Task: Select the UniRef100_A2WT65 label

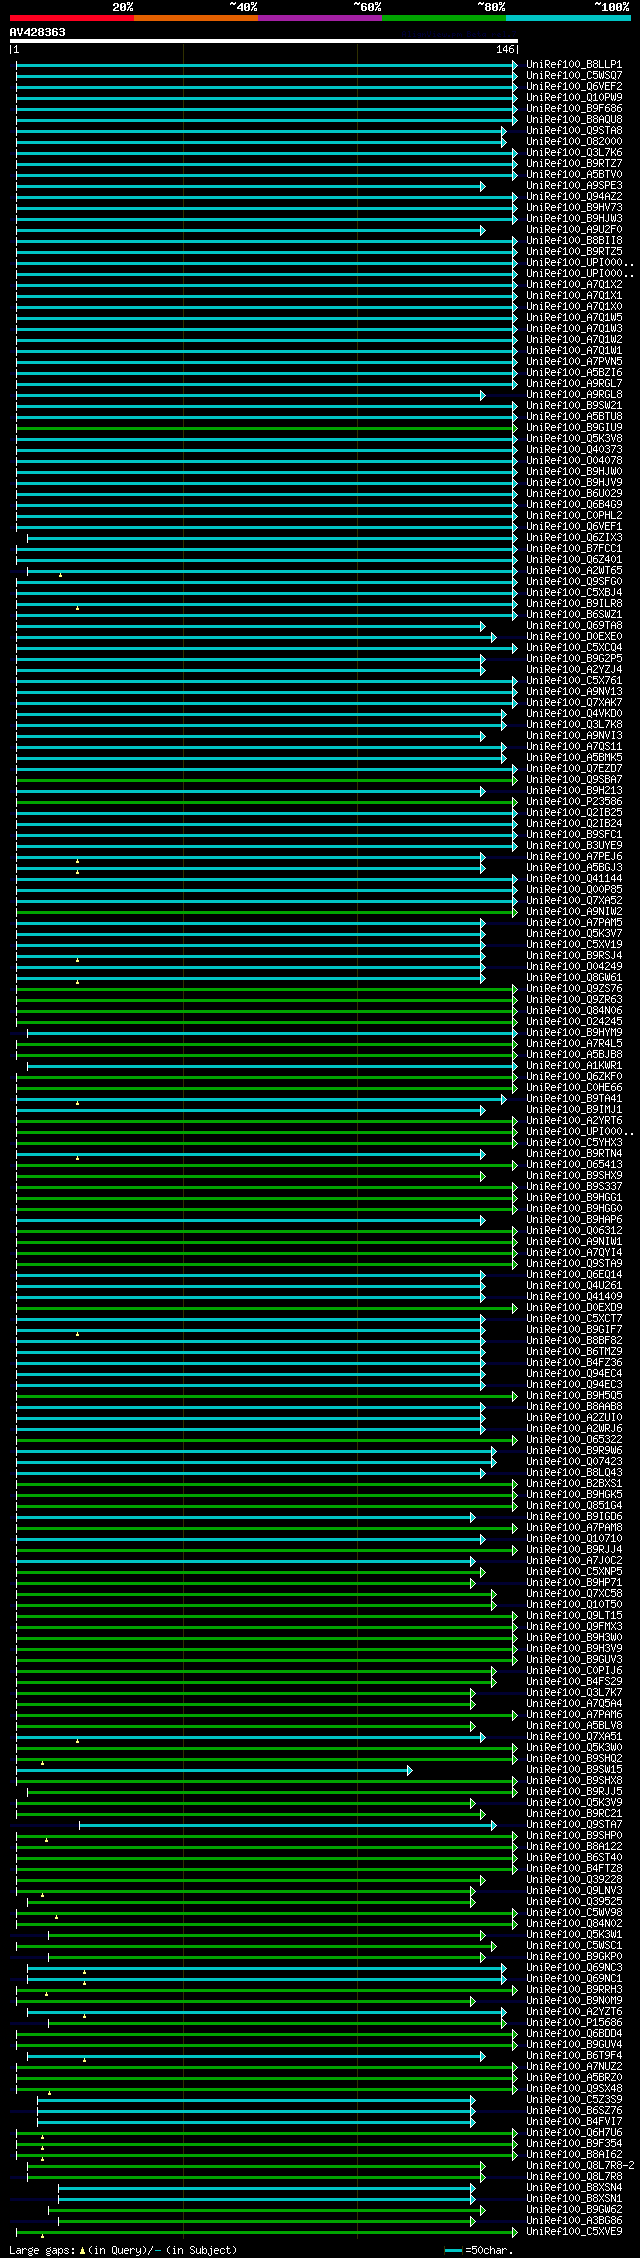Action: [574, 570]
